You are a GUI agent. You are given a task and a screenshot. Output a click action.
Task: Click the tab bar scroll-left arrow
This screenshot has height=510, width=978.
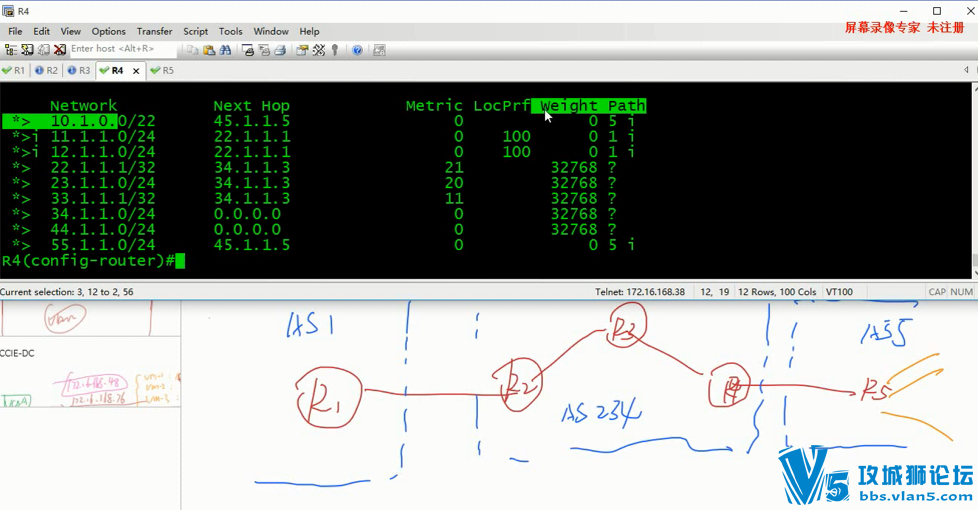click(966, 70)
